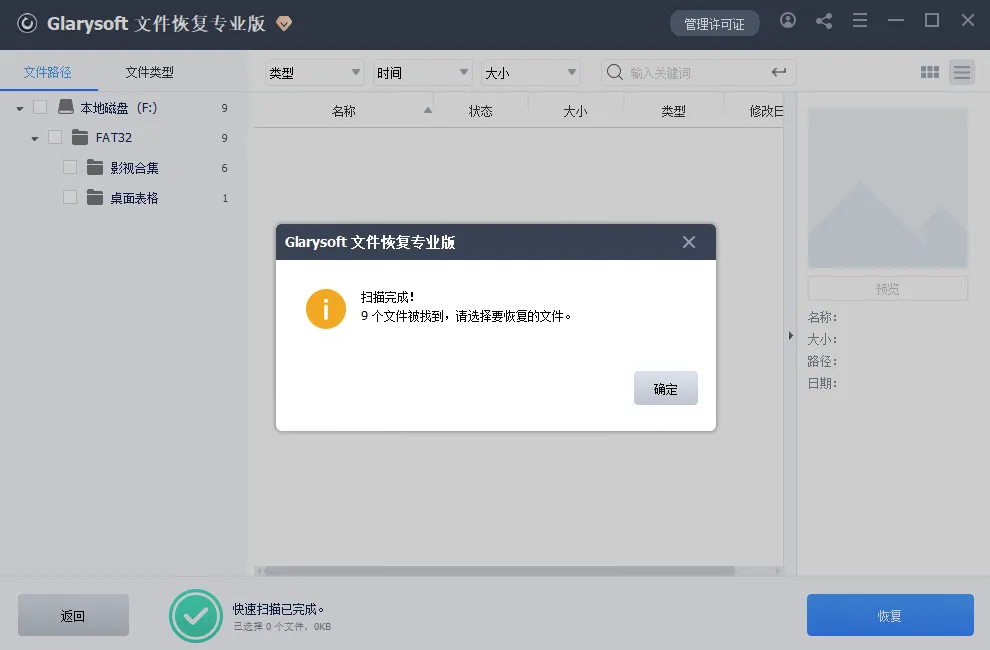Open the user account icon
The height and width of the screenshot is (650, 990).
point(788,20)
